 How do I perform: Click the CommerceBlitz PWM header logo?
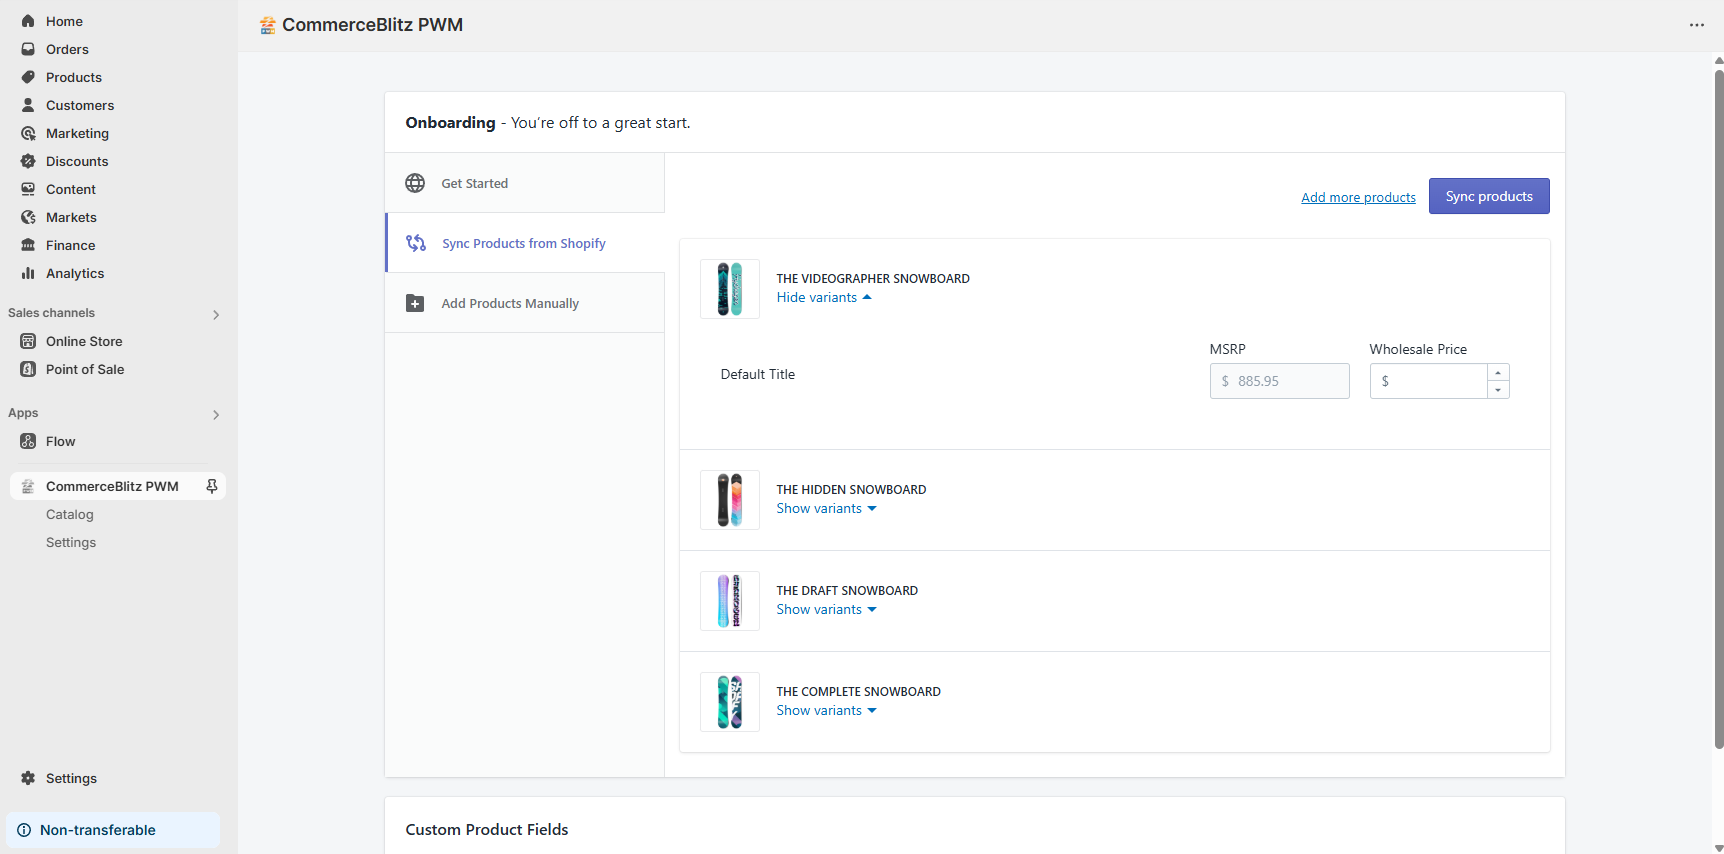point(267,25)
